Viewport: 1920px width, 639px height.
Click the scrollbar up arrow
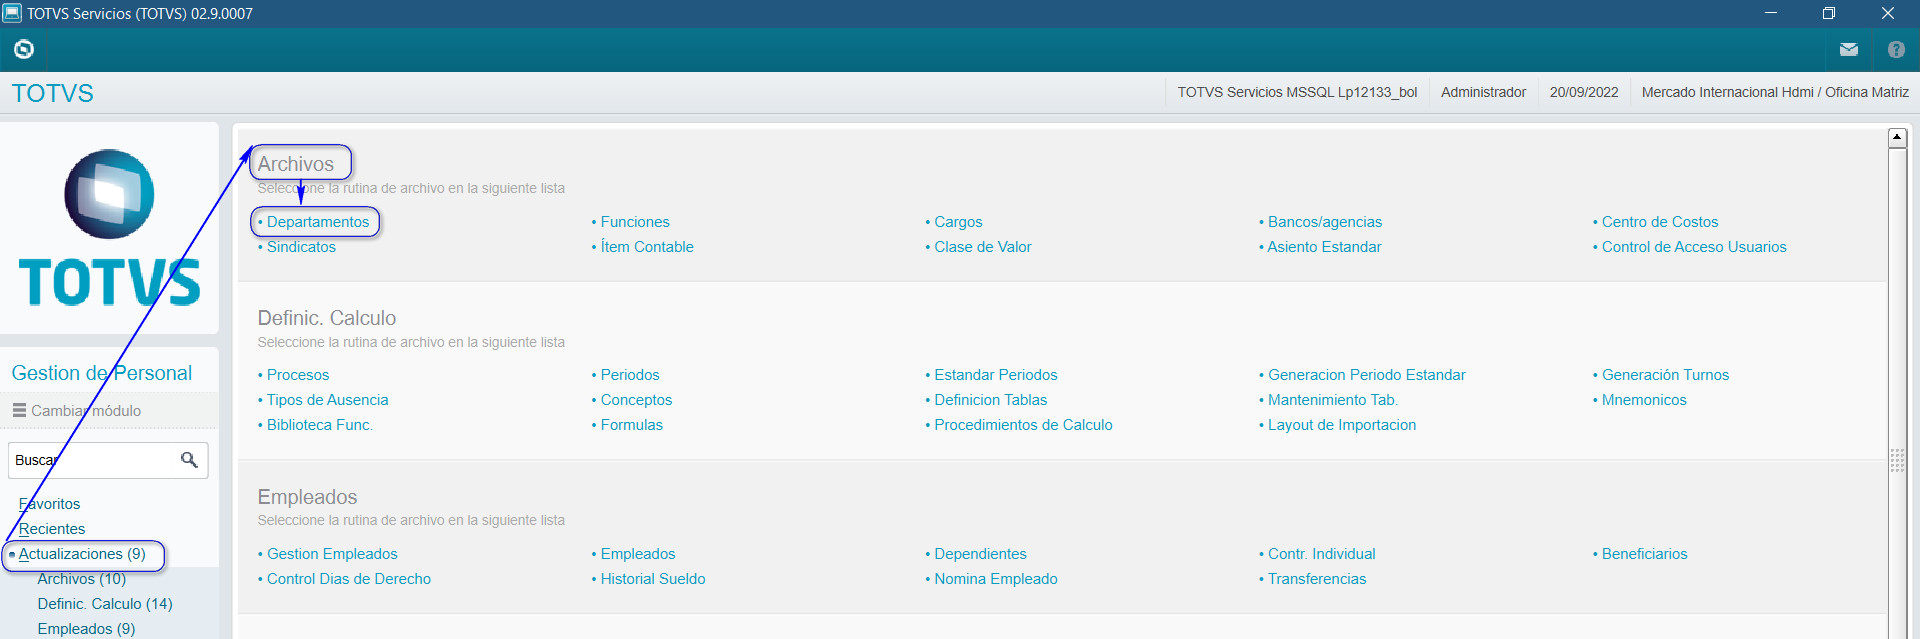click(x=1897, y=138)
